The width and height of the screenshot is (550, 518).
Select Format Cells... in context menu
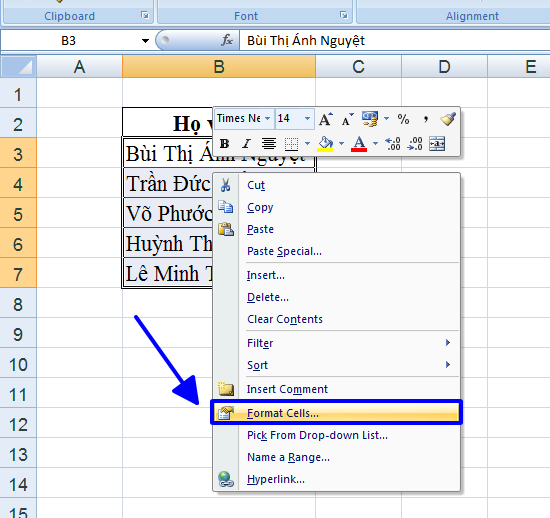[336, 412]
